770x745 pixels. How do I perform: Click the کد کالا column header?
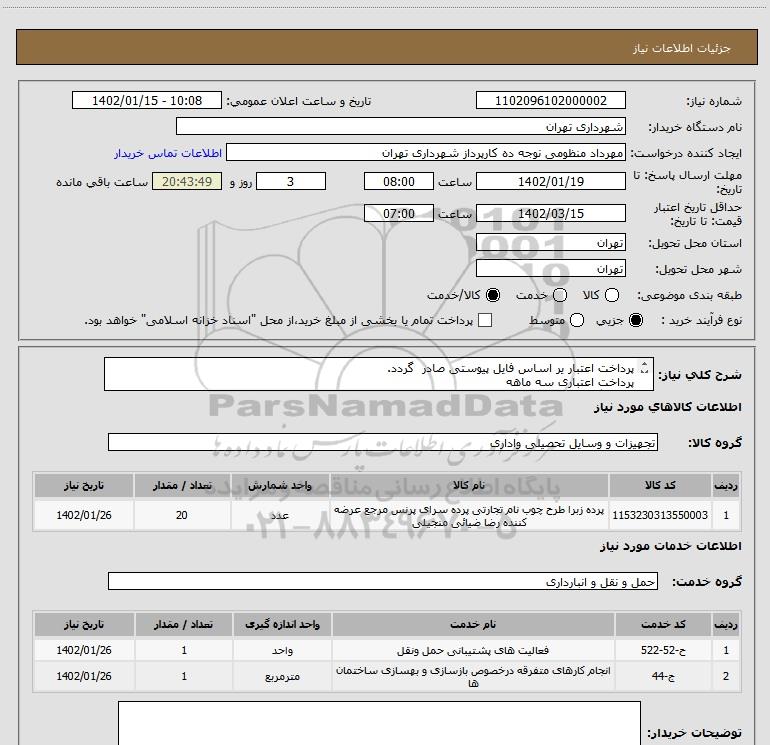coord(660,485)
